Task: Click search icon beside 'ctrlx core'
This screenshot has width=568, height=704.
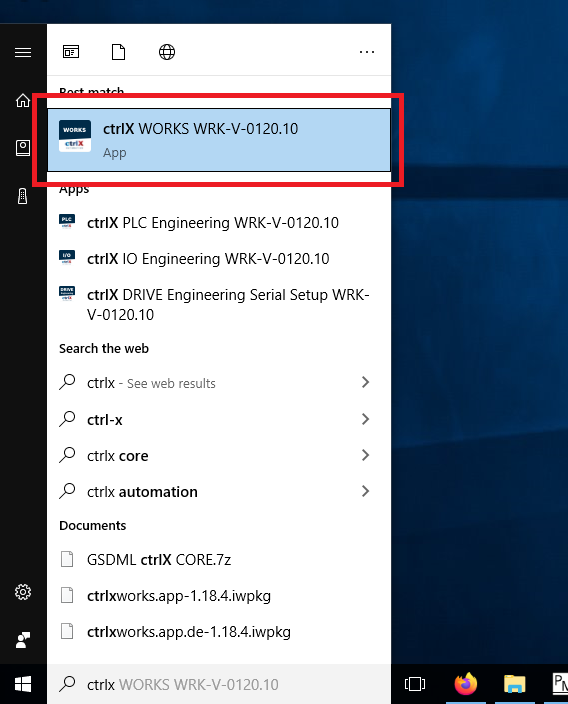Action: coord(67,455)
